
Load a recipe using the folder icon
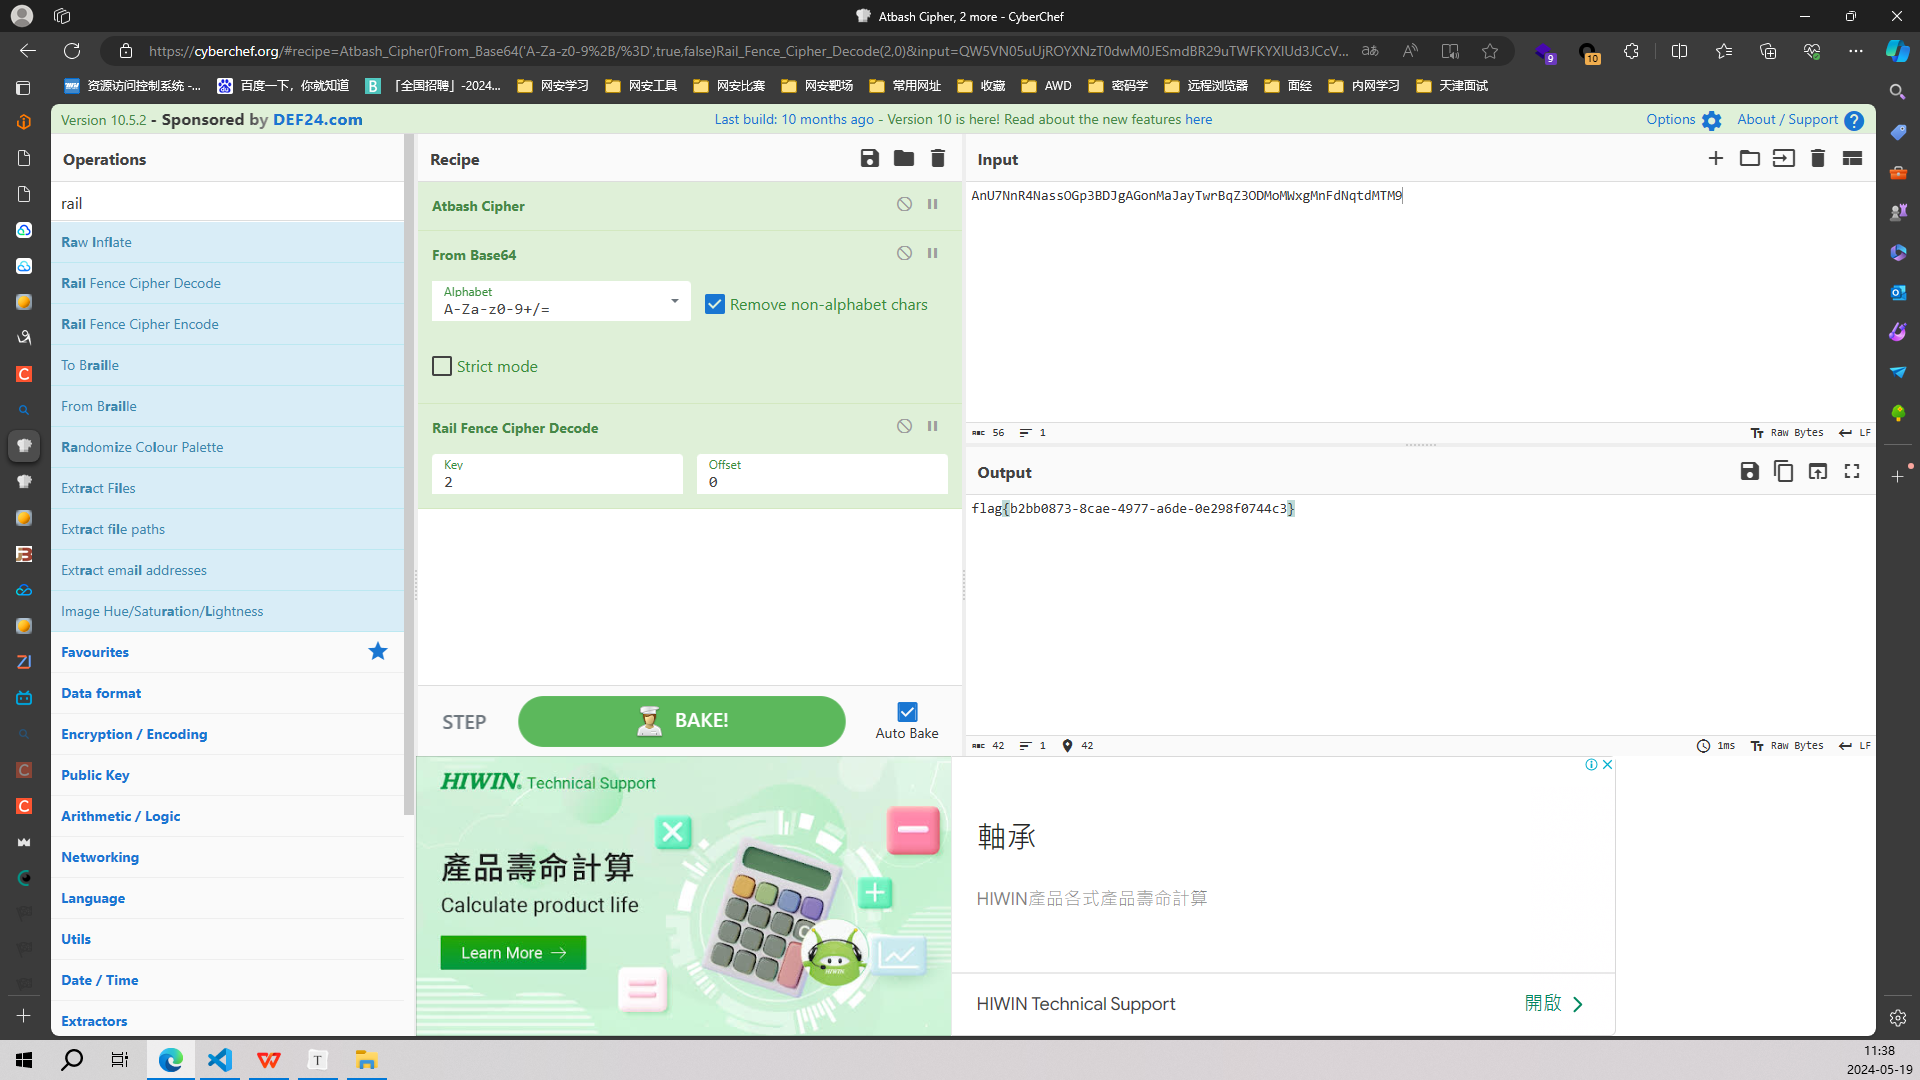(903, 158)
